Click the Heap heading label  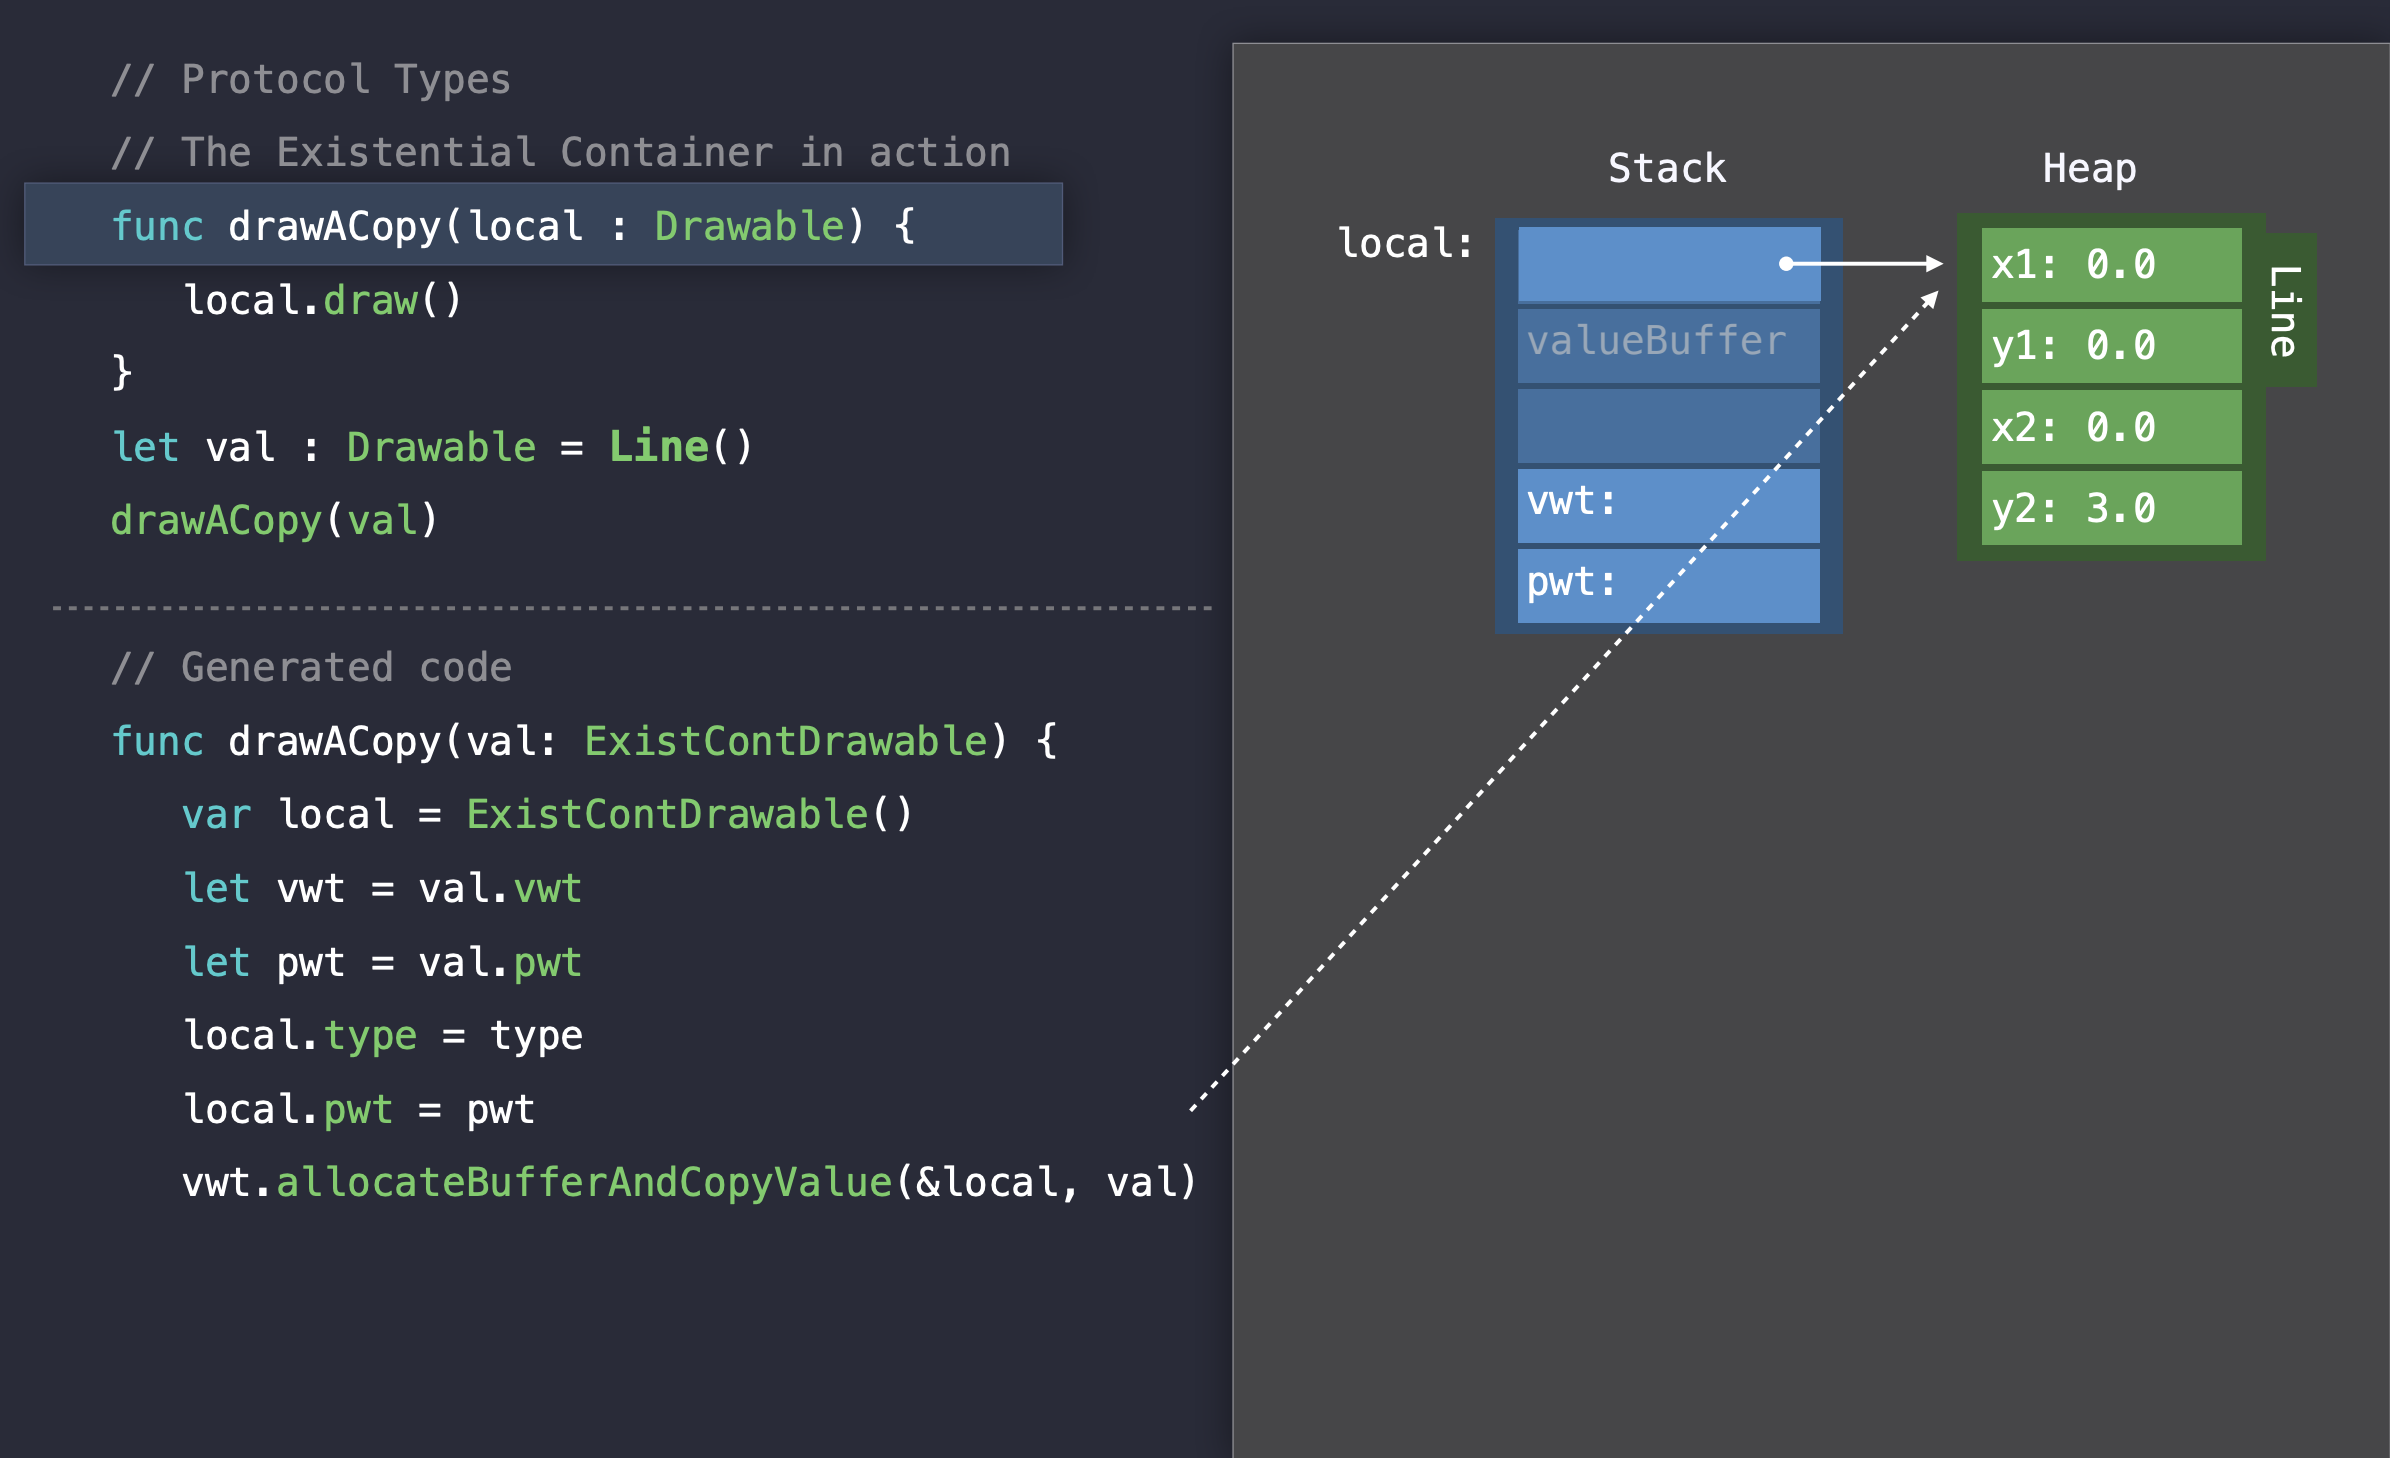point(2089,168)
